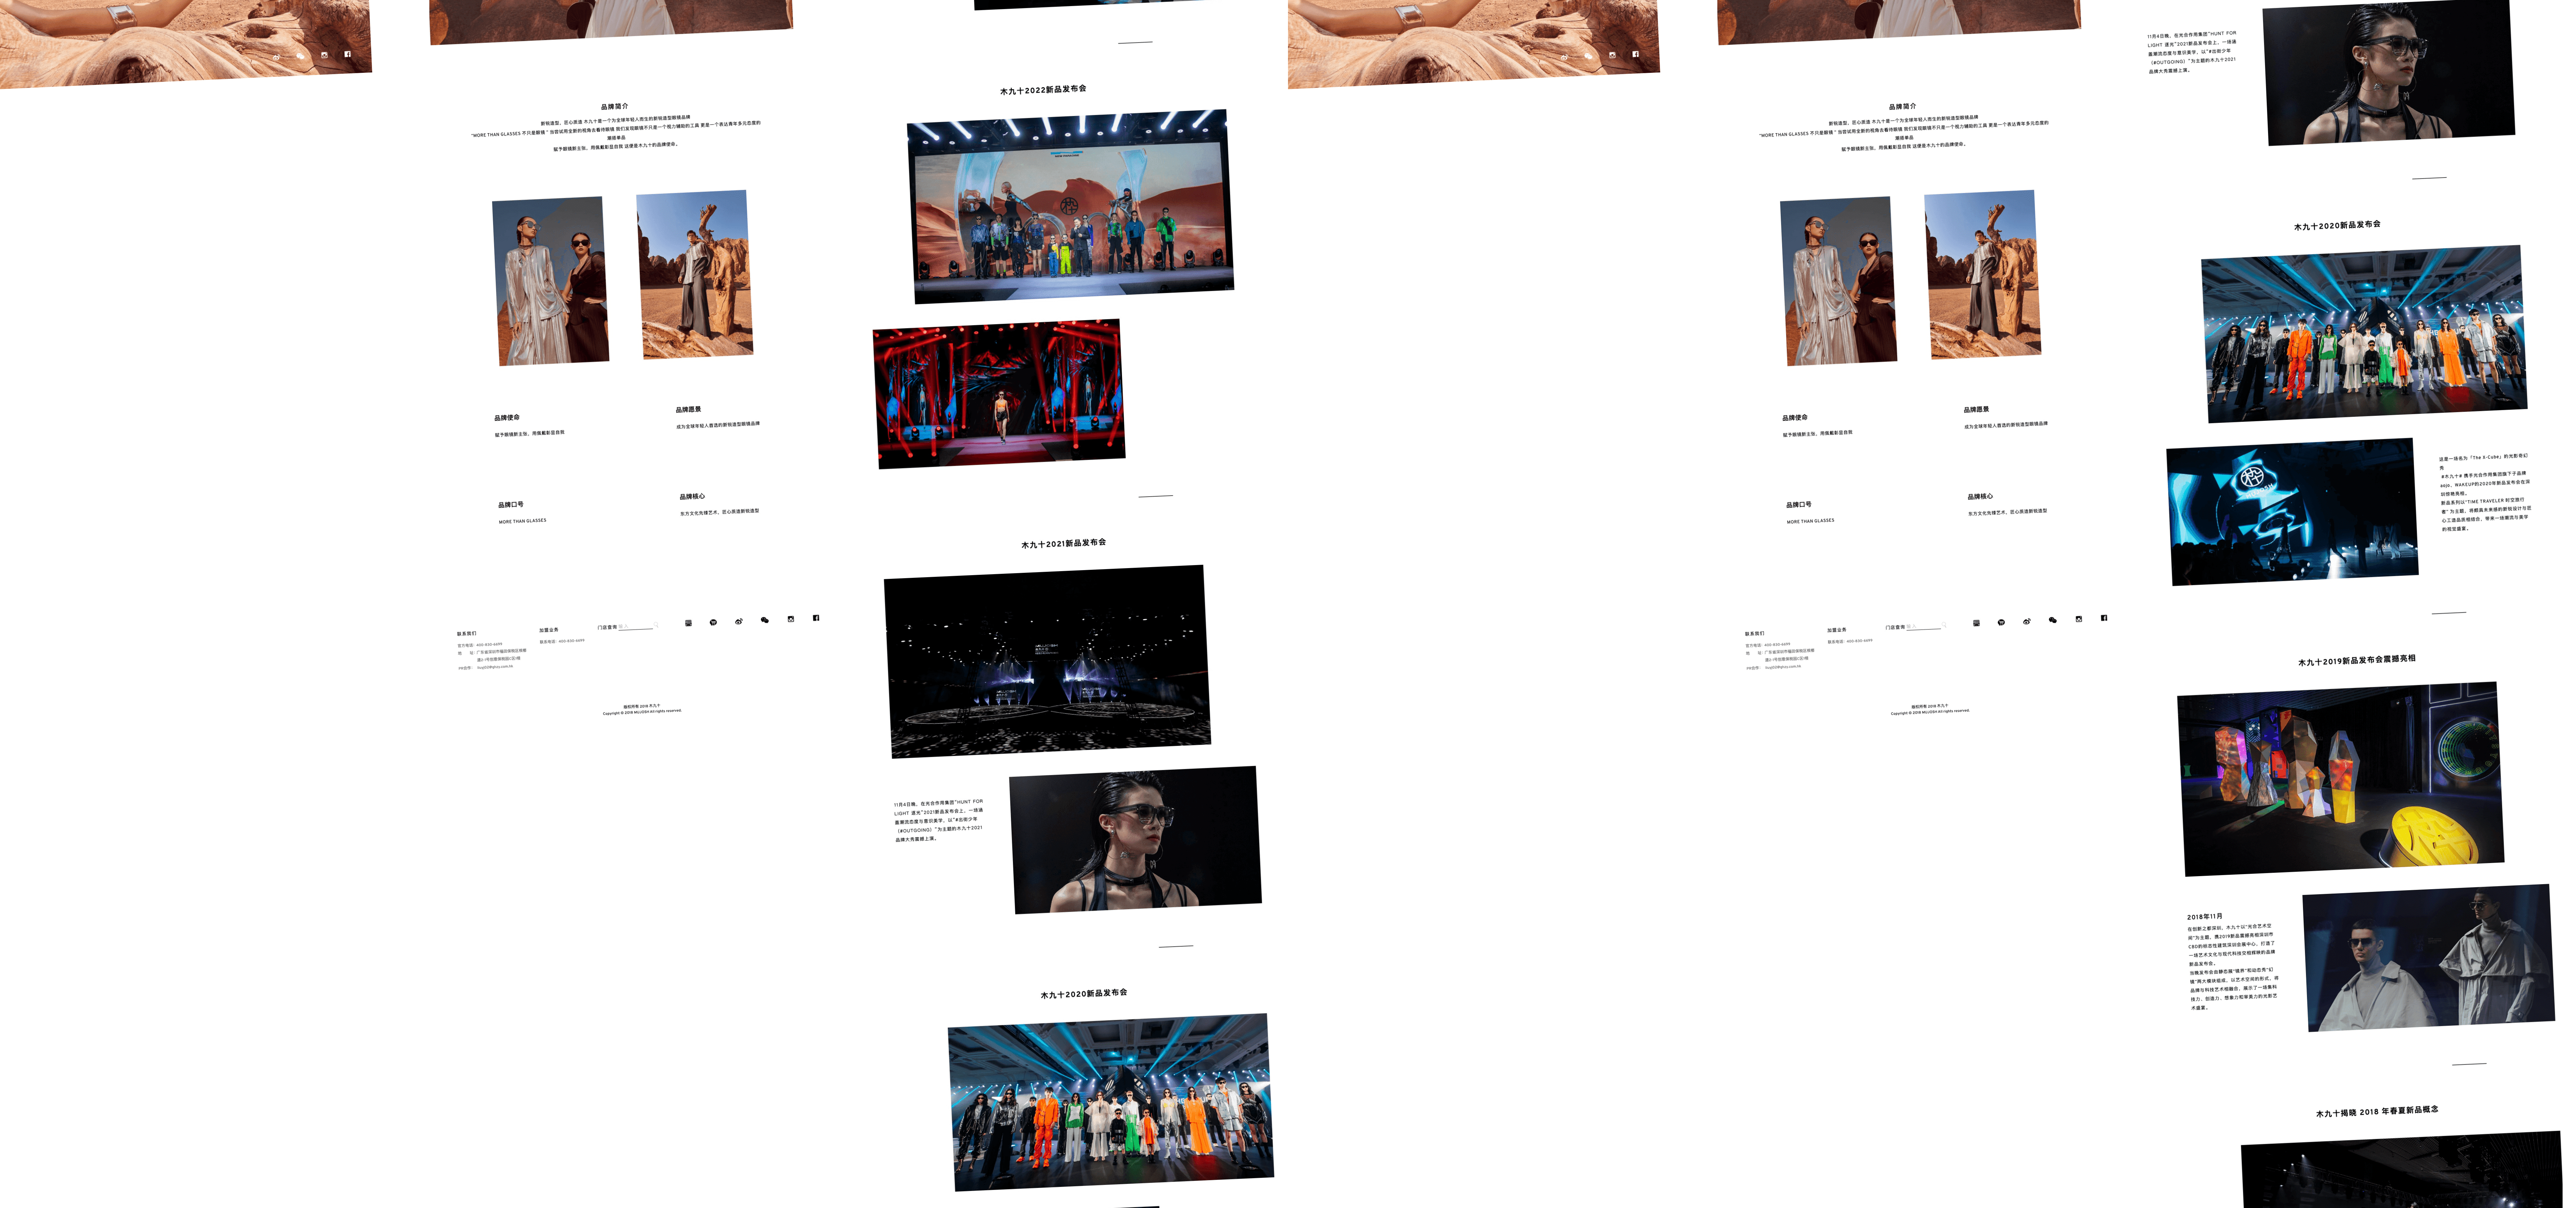Open the colorful crystal sculptures photo

[x=2341, y=779]
